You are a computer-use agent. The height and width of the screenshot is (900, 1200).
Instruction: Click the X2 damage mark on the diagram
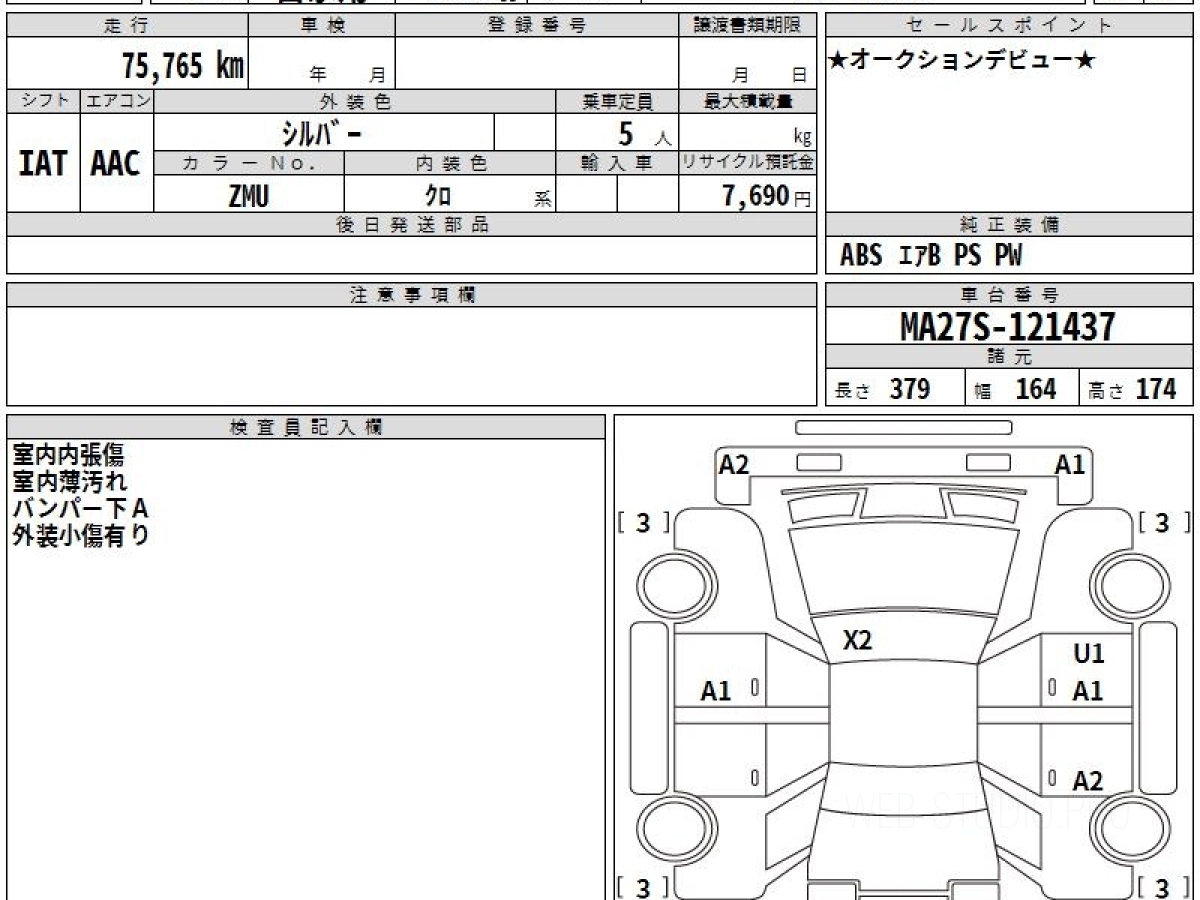pyautogui.click(x=857, y=641)
